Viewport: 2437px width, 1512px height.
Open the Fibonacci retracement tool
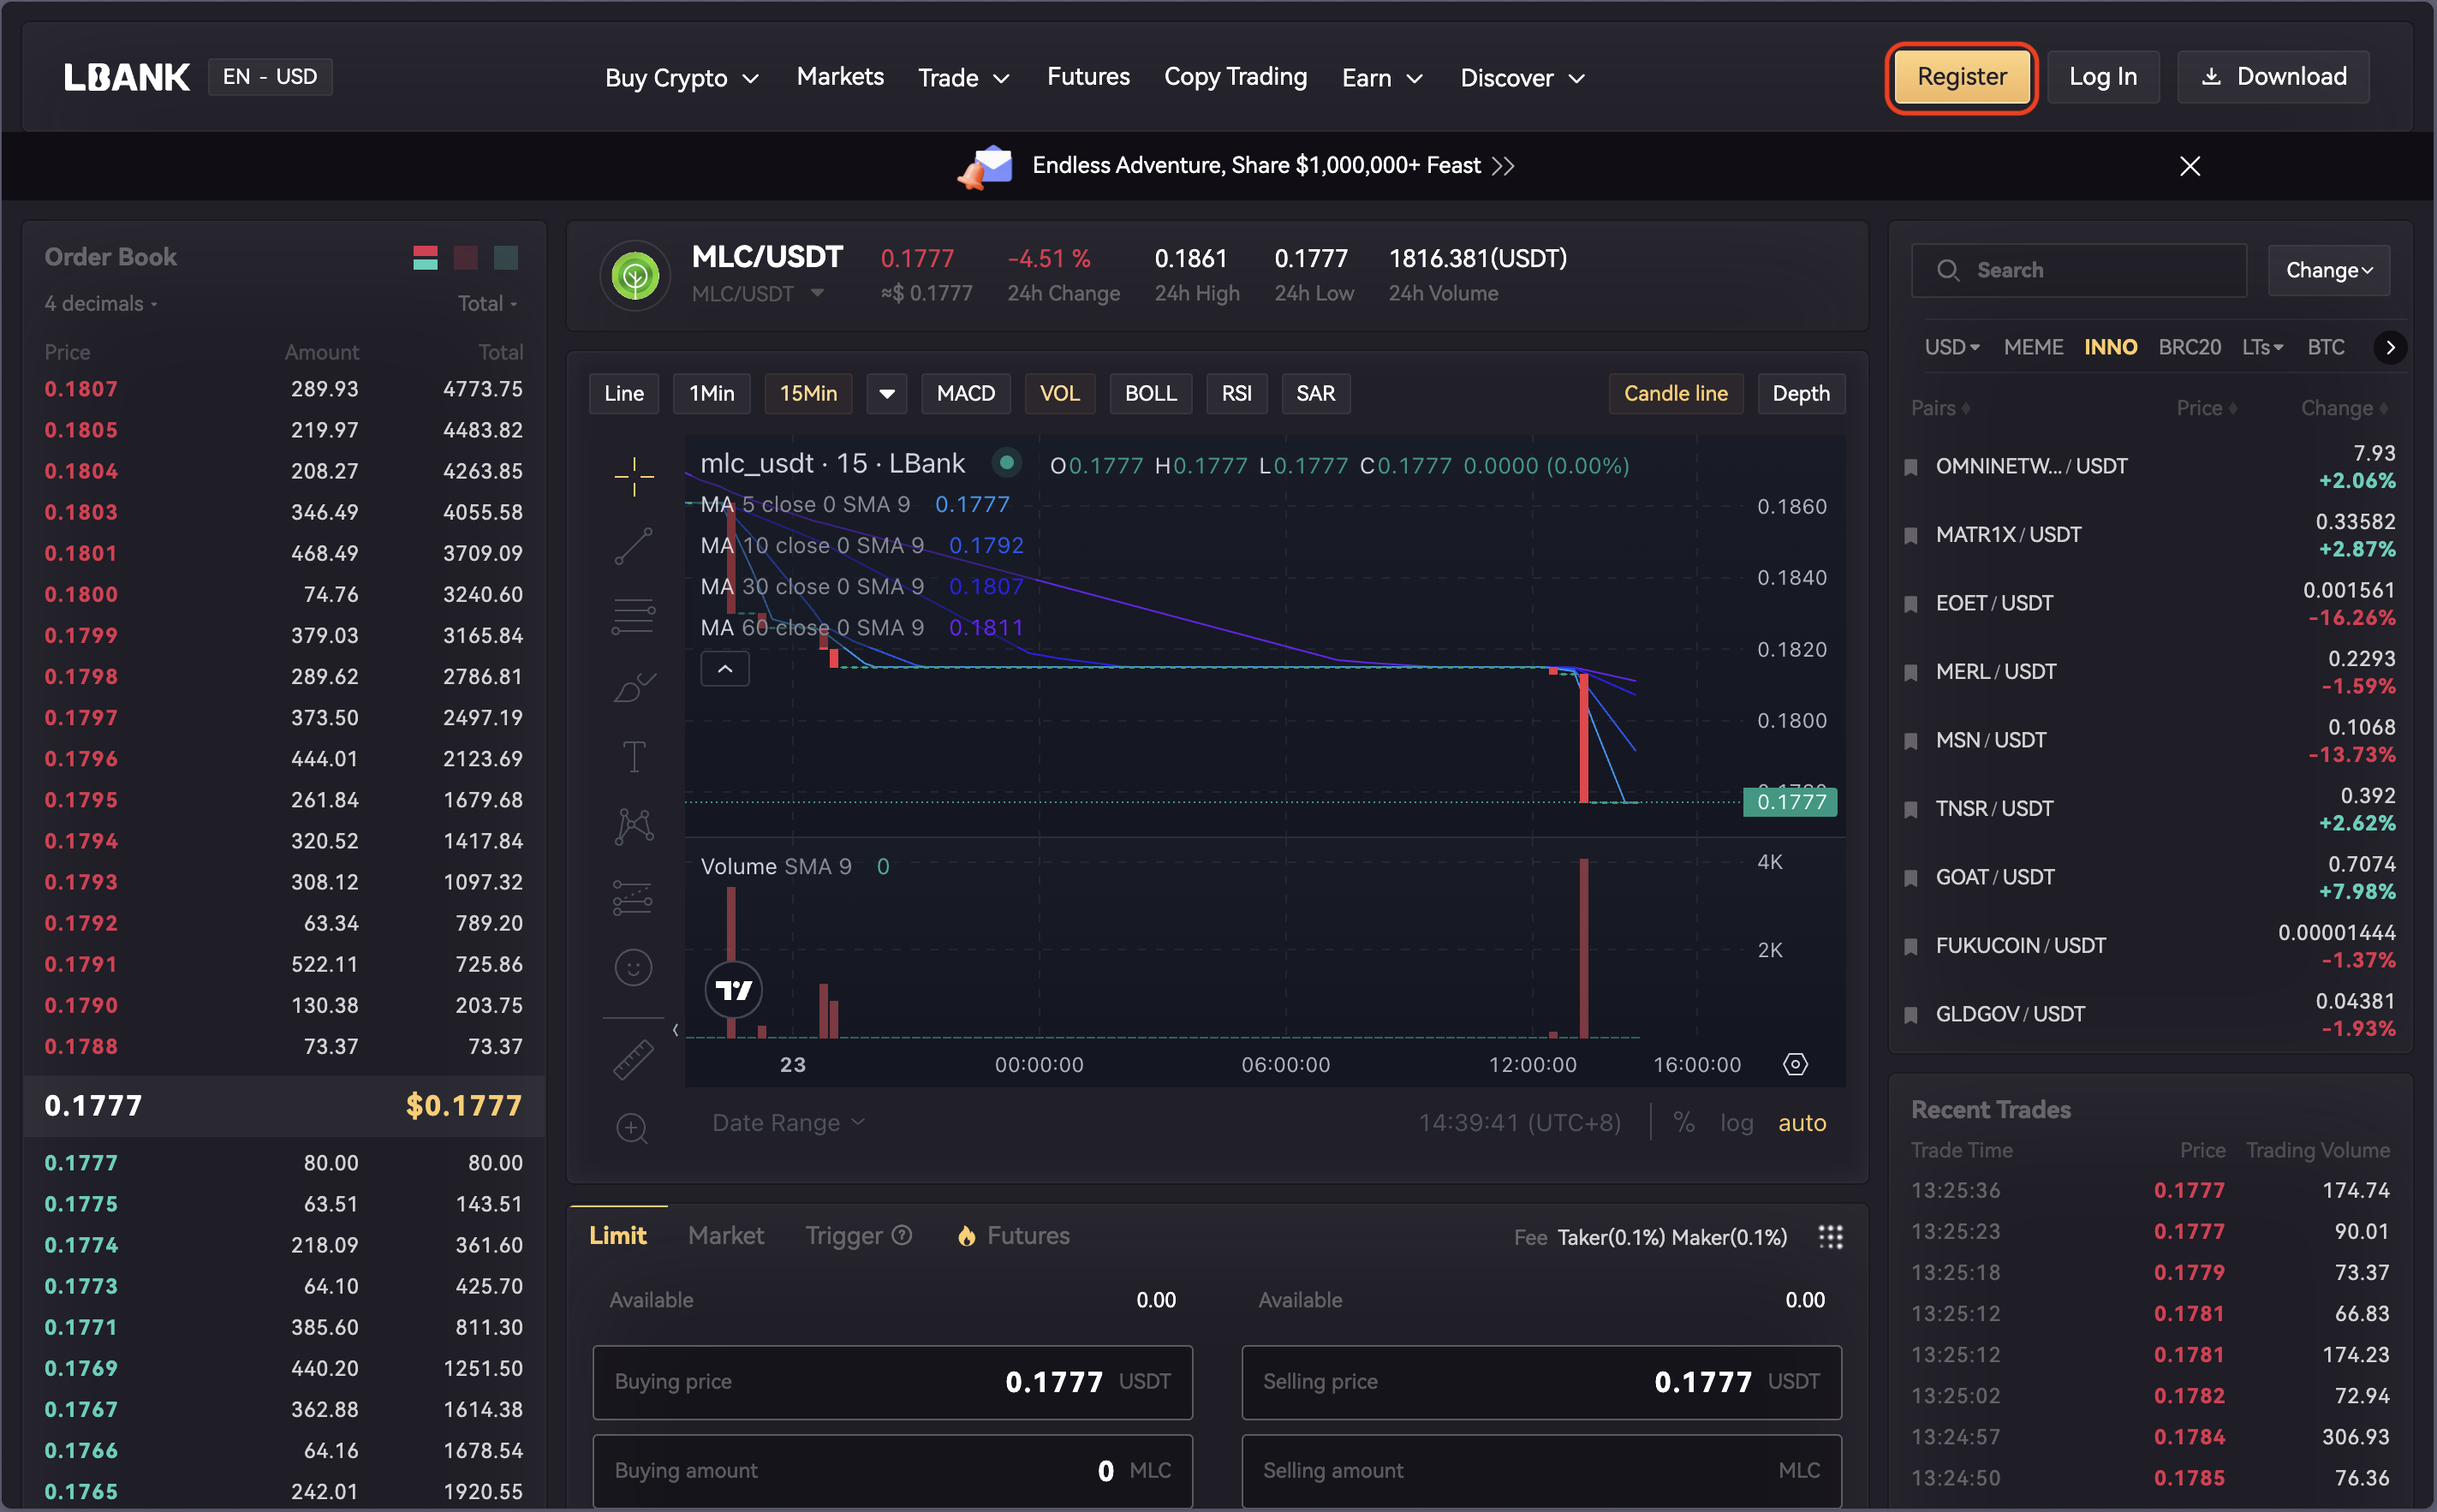(x=634, y=616)
